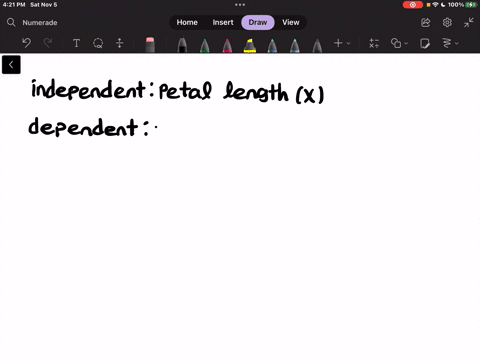Pick the green pen
The width and height of the screenshot is (480, 360).
205,46
